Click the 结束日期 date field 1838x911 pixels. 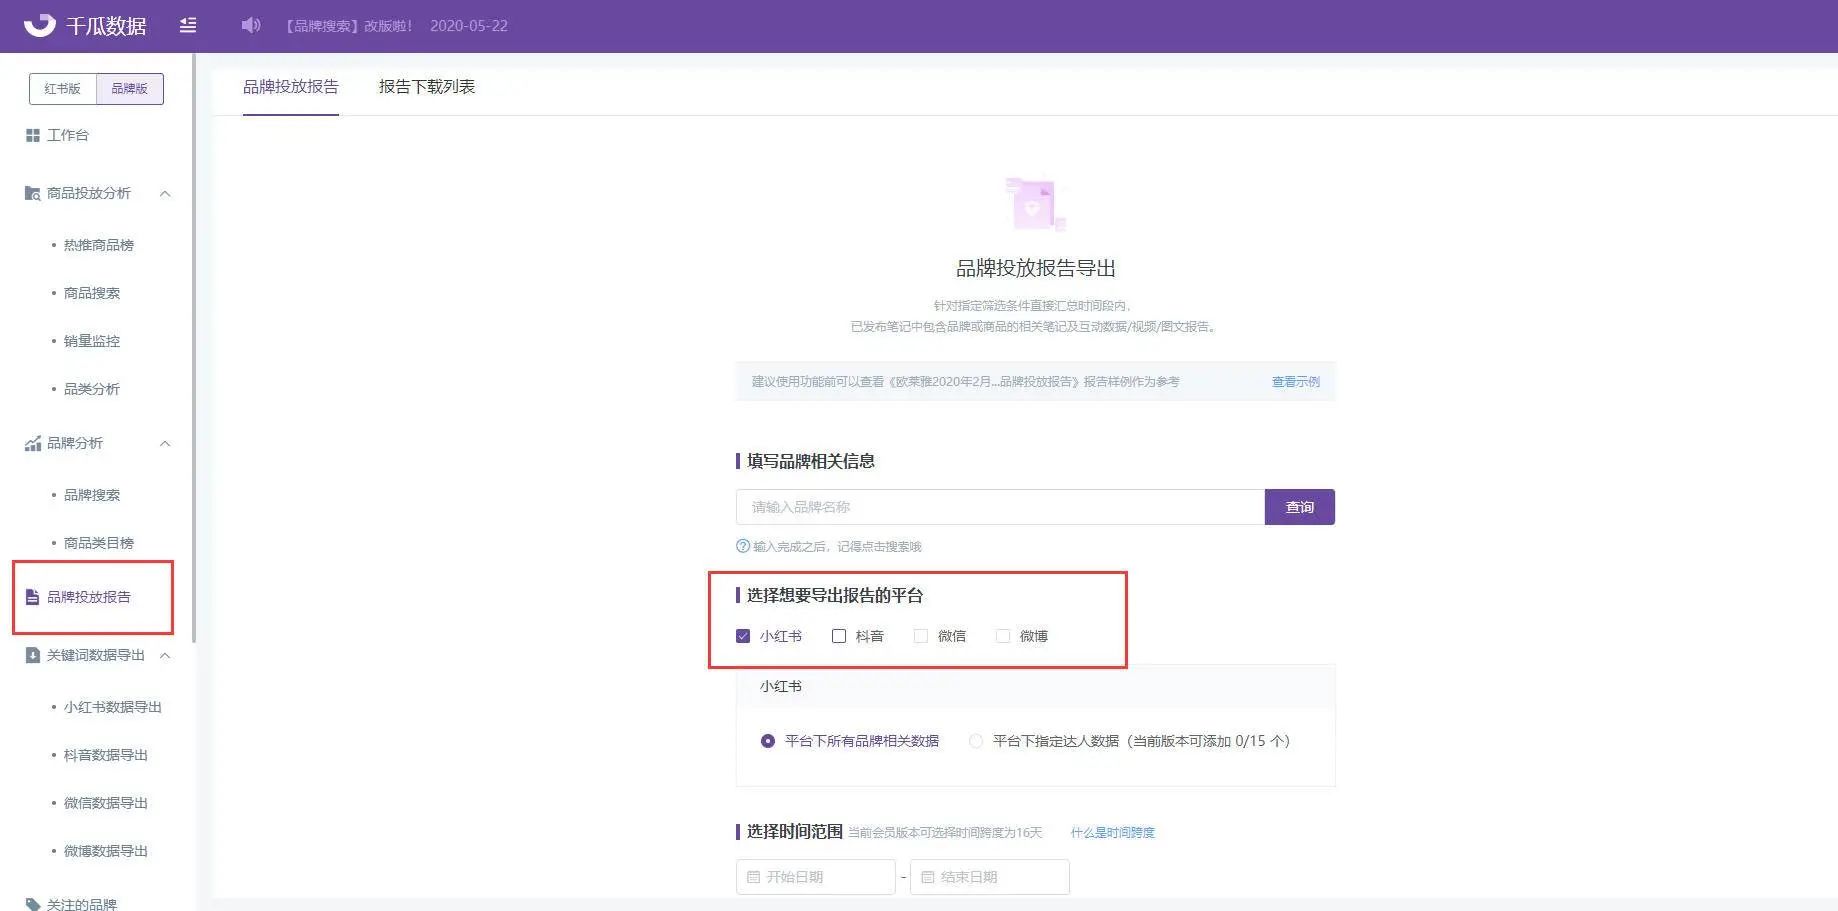pos(990,877)
